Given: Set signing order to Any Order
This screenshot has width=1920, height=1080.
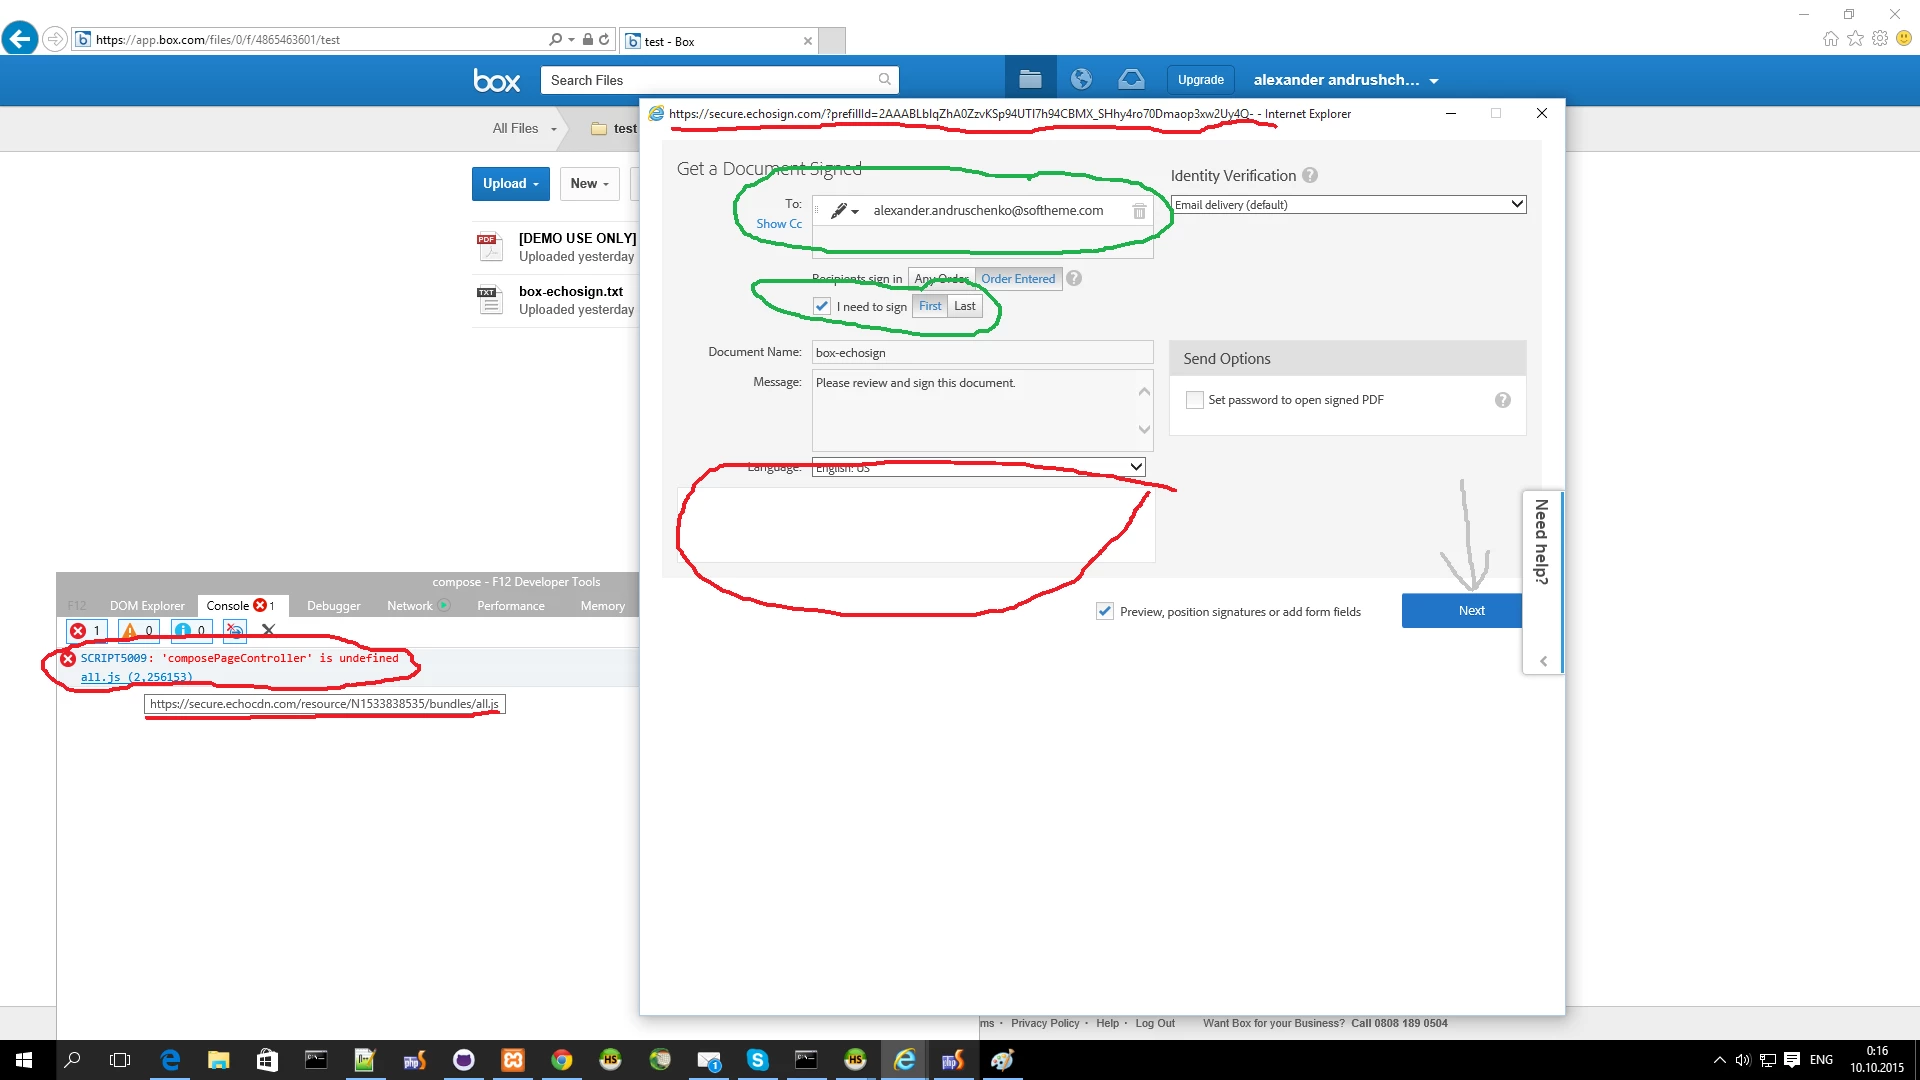Looking at the screenshot, I should 941,279.
